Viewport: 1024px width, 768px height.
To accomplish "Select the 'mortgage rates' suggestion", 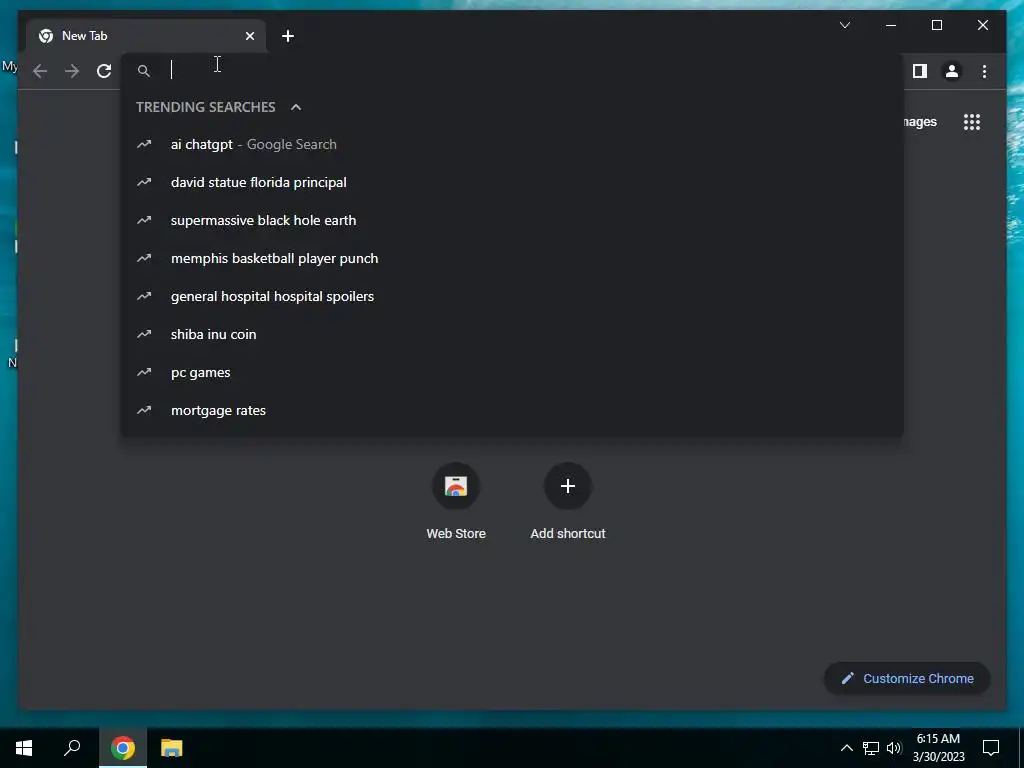I will click(512, 410).
